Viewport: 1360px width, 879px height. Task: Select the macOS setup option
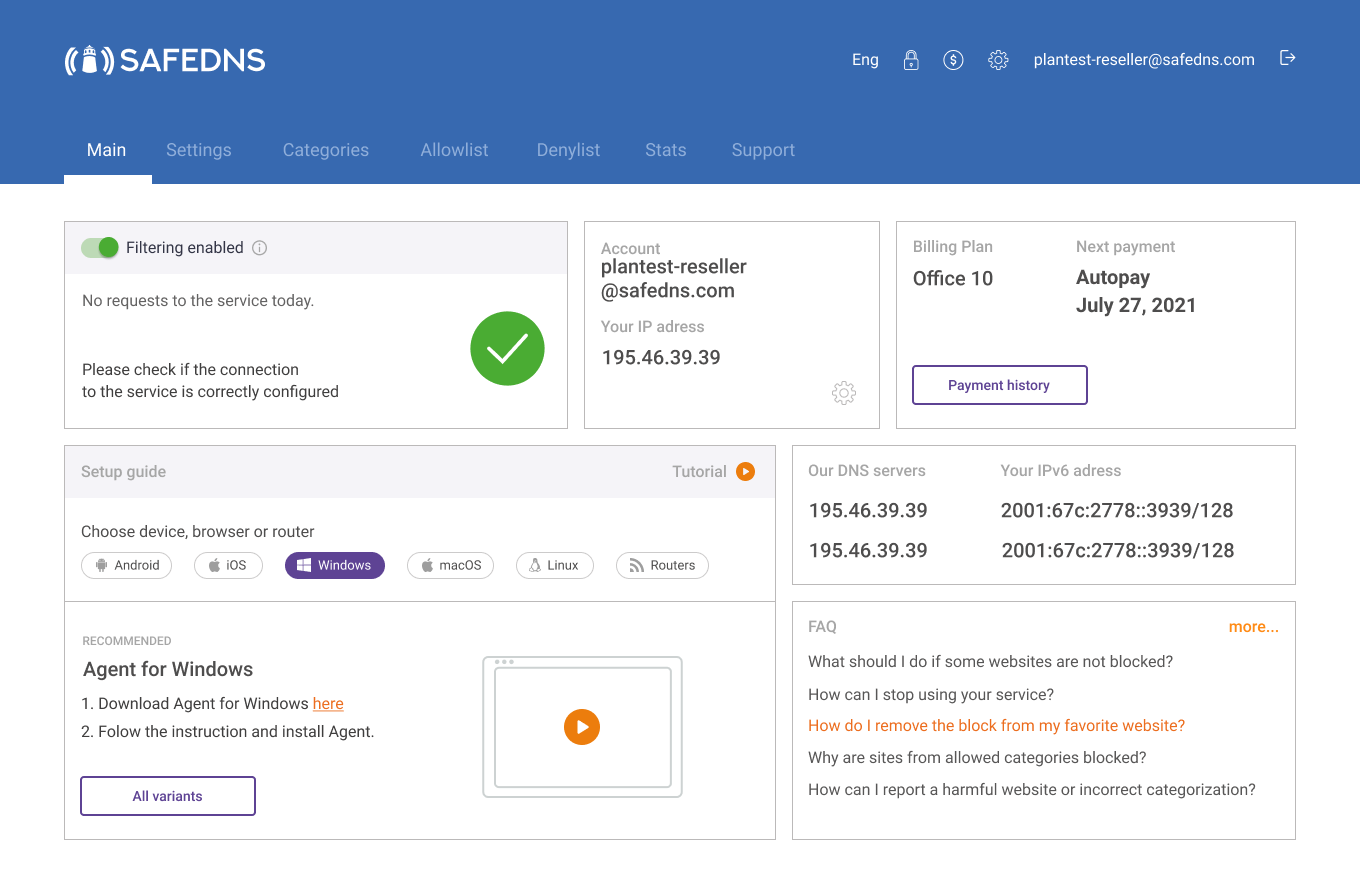tap(450, 565)
